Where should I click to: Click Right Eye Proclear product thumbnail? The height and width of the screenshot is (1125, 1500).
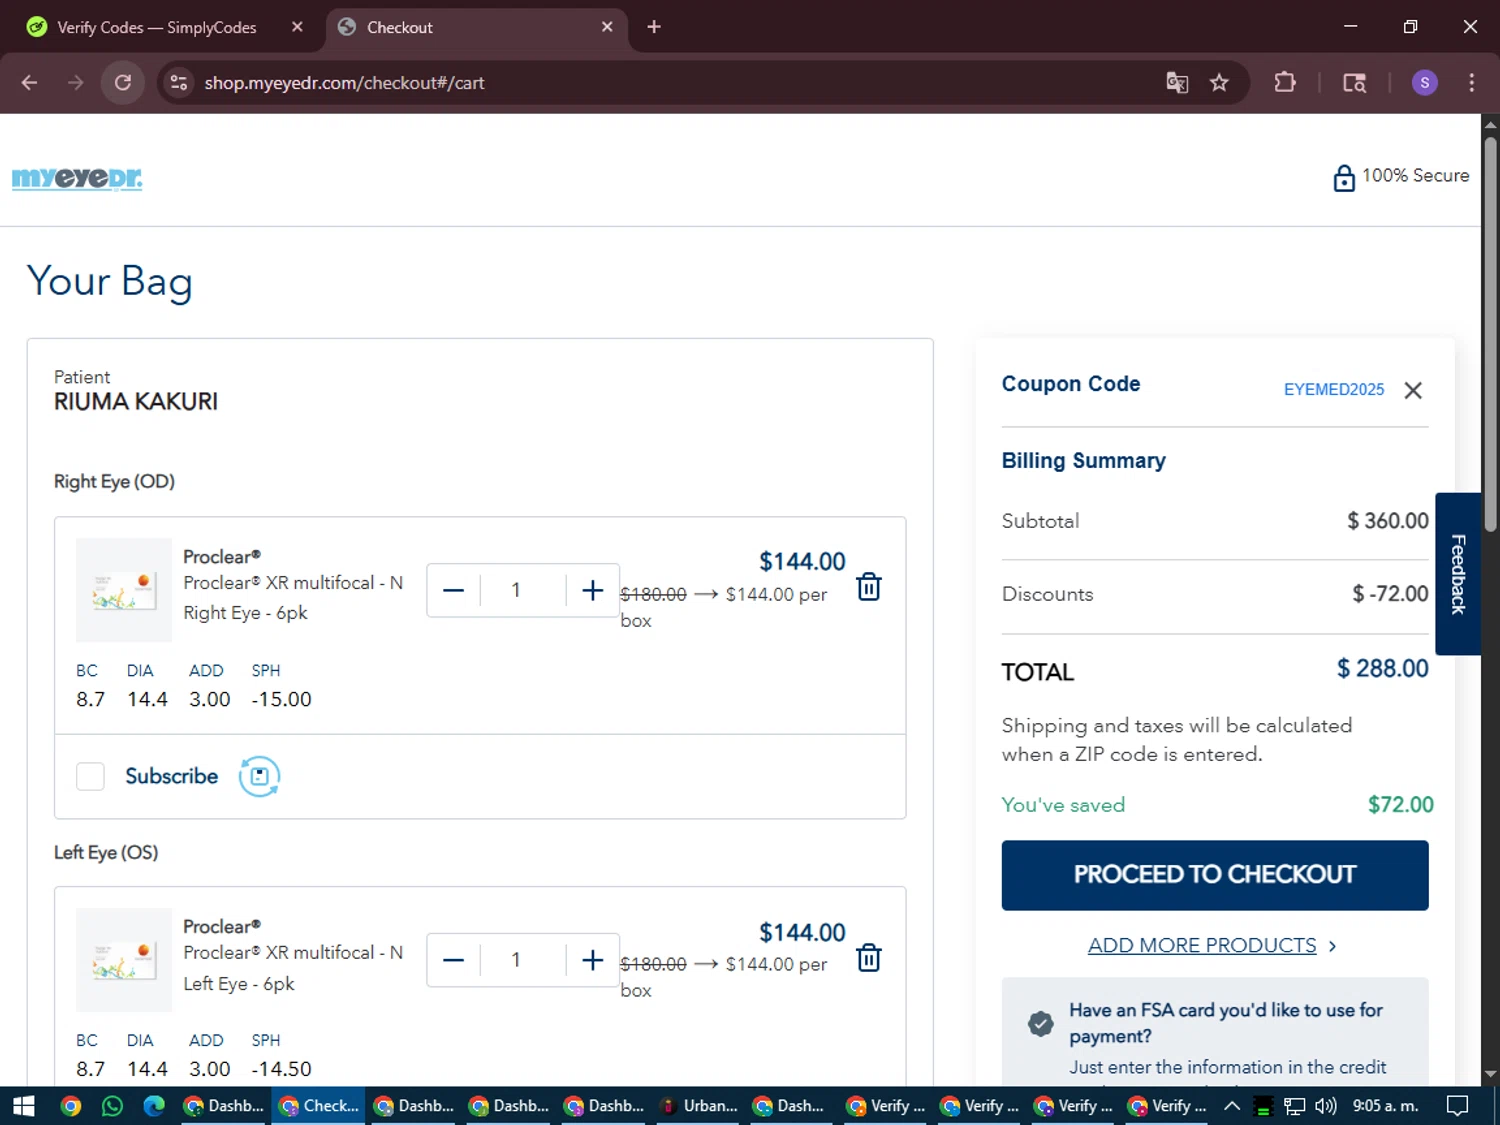pyautogui.click(x=124, y=590)
